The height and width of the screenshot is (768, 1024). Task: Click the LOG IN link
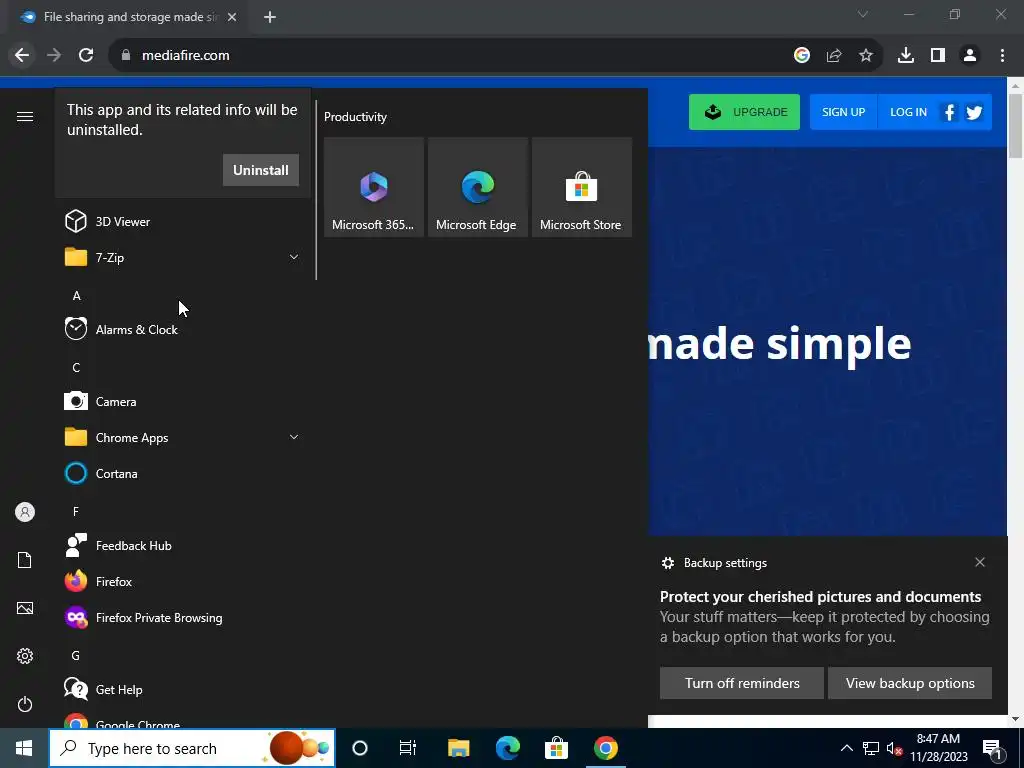908,112
